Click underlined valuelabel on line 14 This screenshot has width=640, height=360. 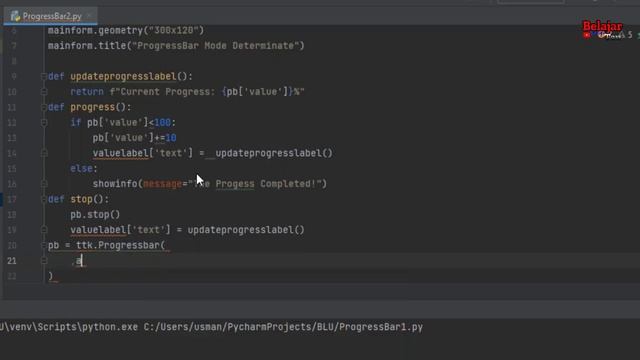(x=120, y=153)
